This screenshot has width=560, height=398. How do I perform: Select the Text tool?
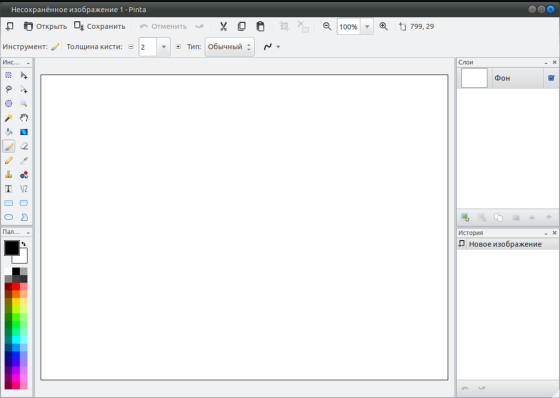(x=9, y=189)
